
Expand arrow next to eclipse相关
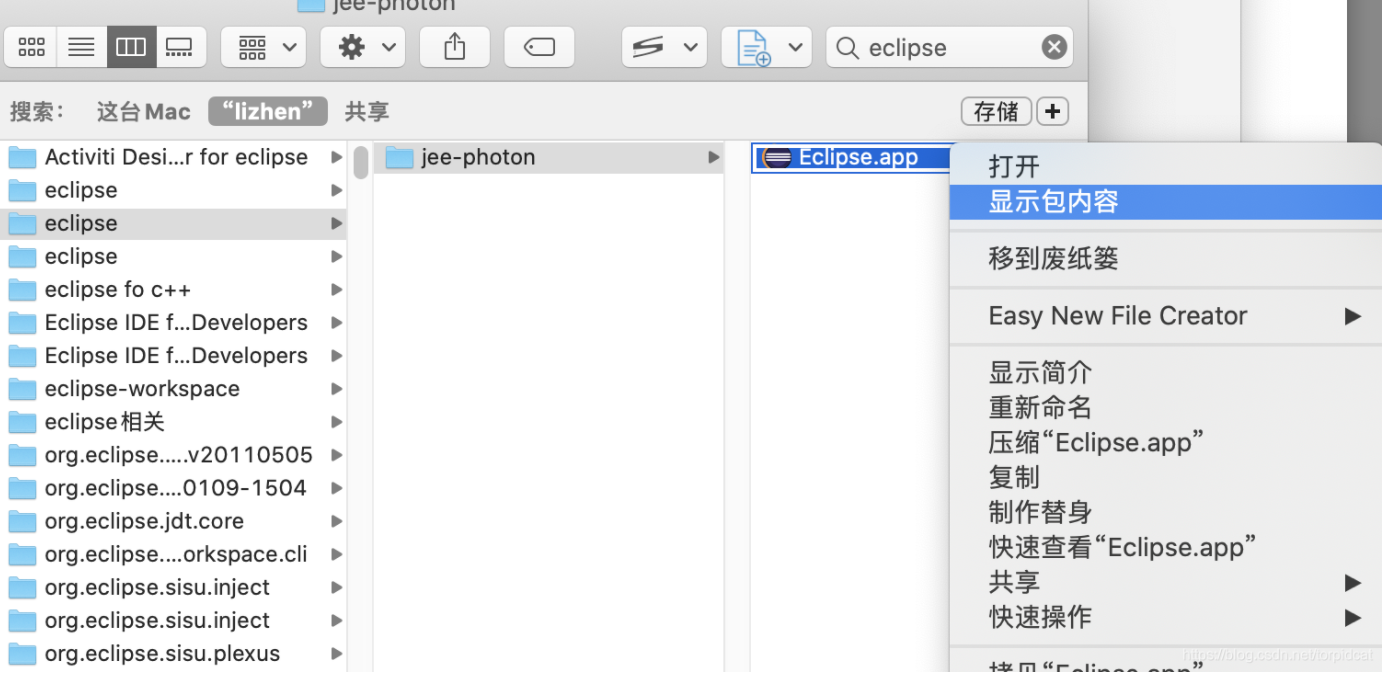tap(336, 422)
